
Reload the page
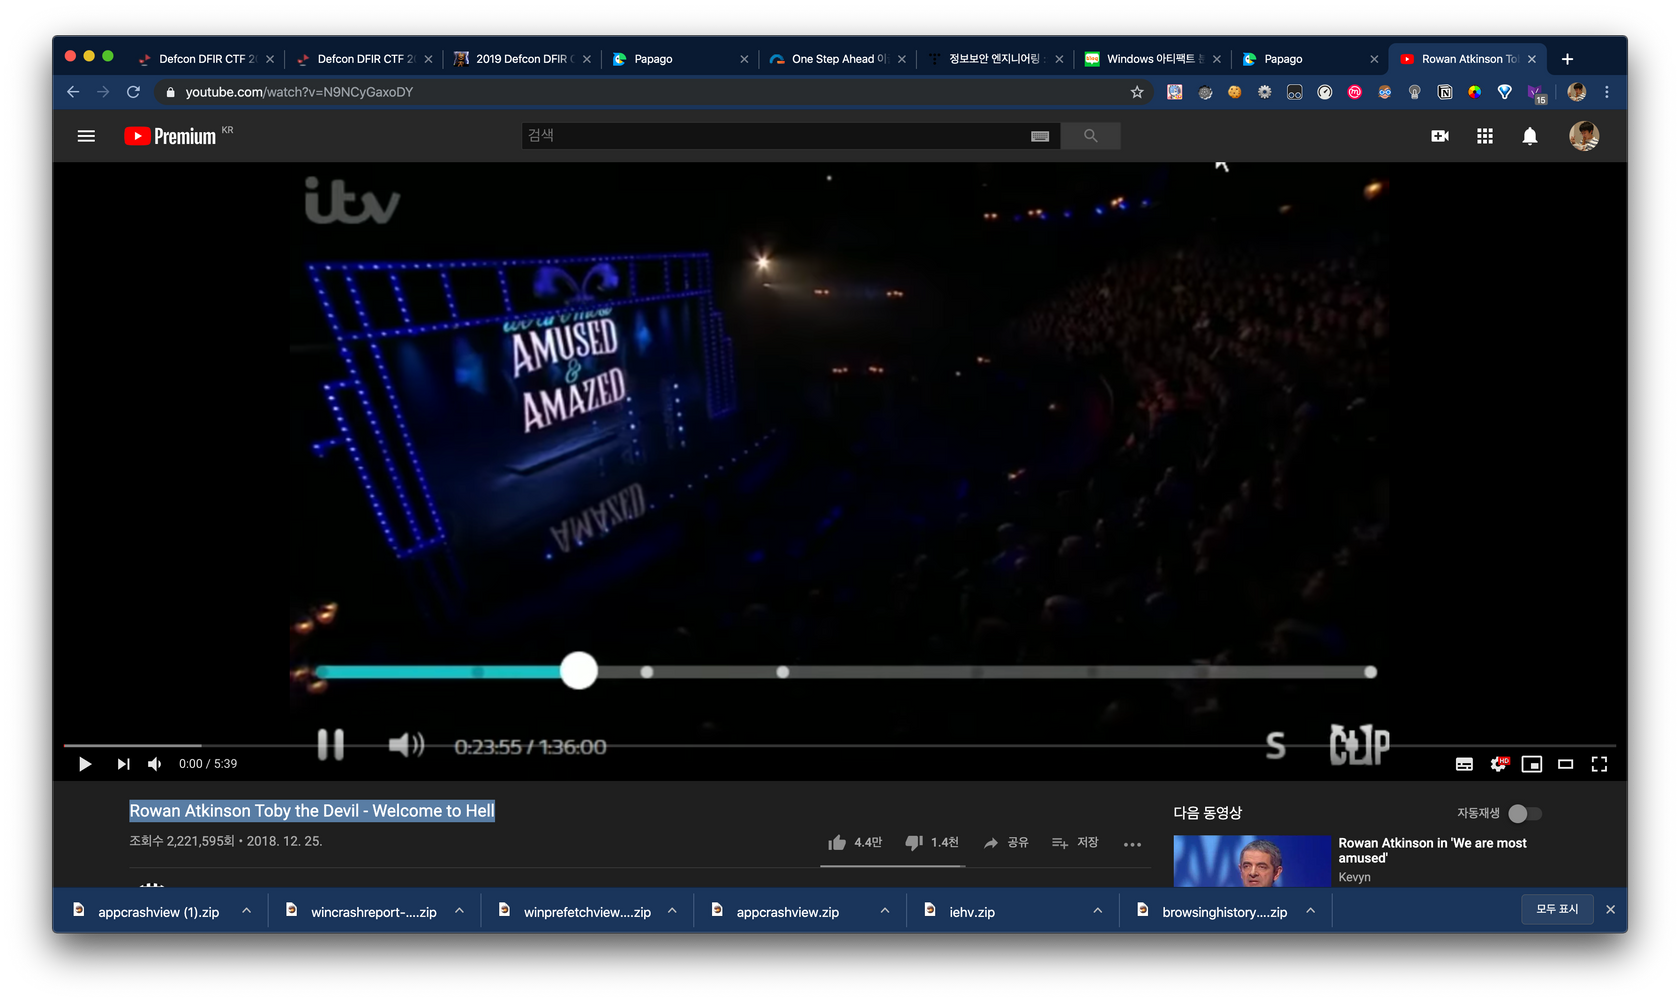[x=133, y=92]
